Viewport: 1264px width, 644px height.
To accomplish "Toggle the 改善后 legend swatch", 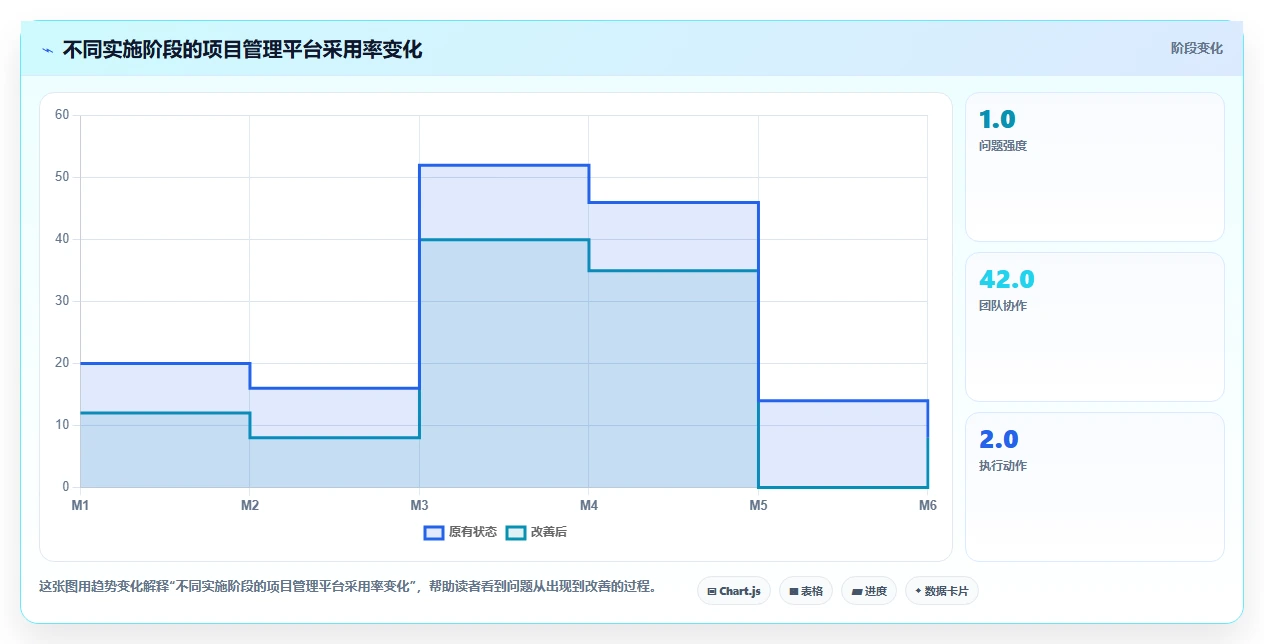I will coord(516,532).
